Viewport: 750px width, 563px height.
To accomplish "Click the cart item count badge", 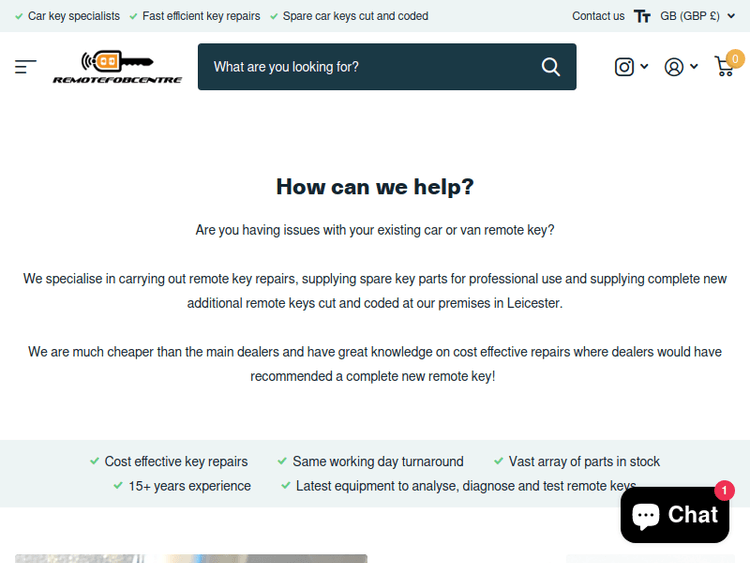I will coord(736,59).
